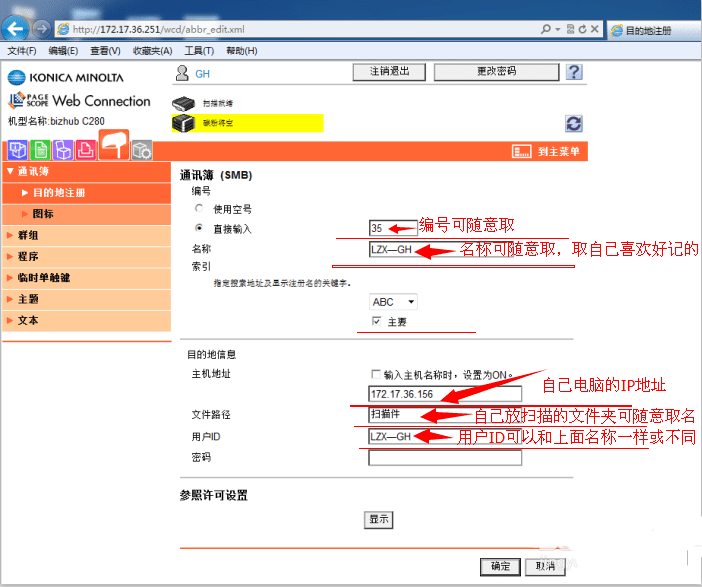Screen dimensions: 702x587
Task: Click the PageScope Web Connection logo
Action: pyautogui.click(x=79, y=100)
